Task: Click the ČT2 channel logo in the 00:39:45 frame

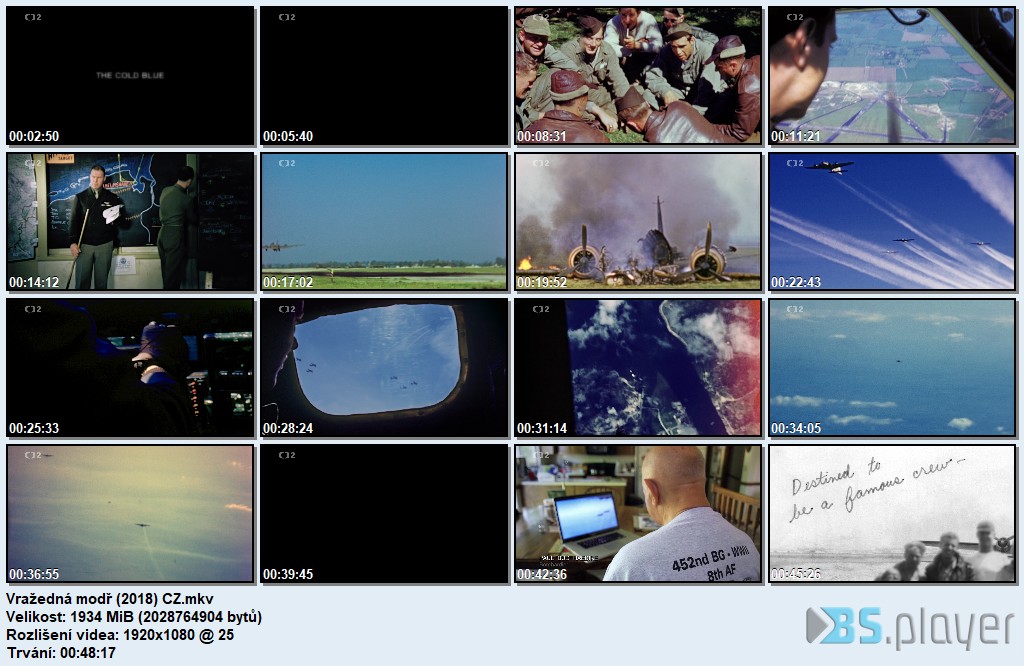Action: (287, 455)
